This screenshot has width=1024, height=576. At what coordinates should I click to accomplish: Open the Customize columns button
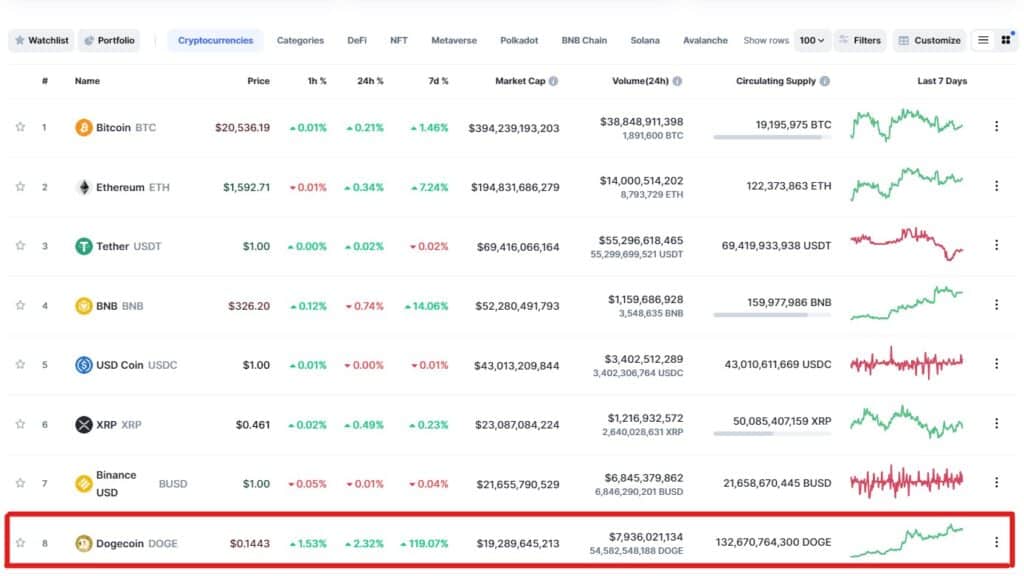[929, 40]
